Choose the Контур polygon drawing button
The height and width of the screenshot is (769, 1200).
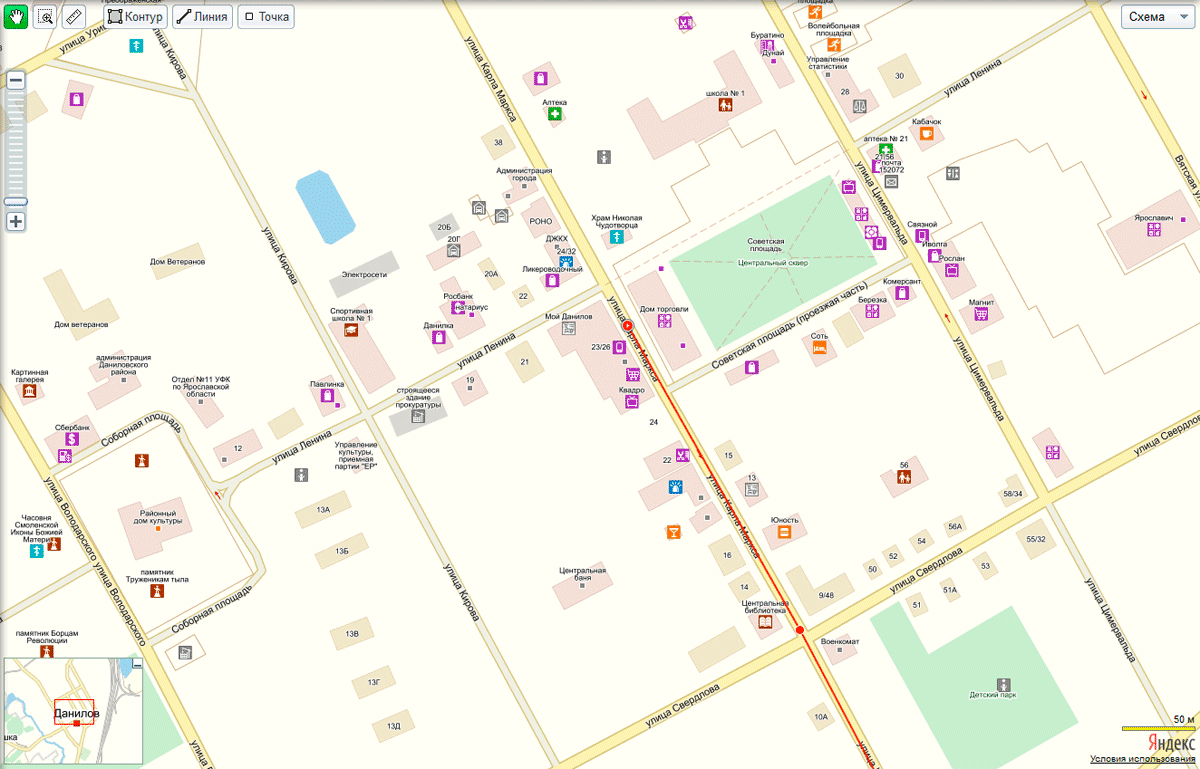pos(136,17)
